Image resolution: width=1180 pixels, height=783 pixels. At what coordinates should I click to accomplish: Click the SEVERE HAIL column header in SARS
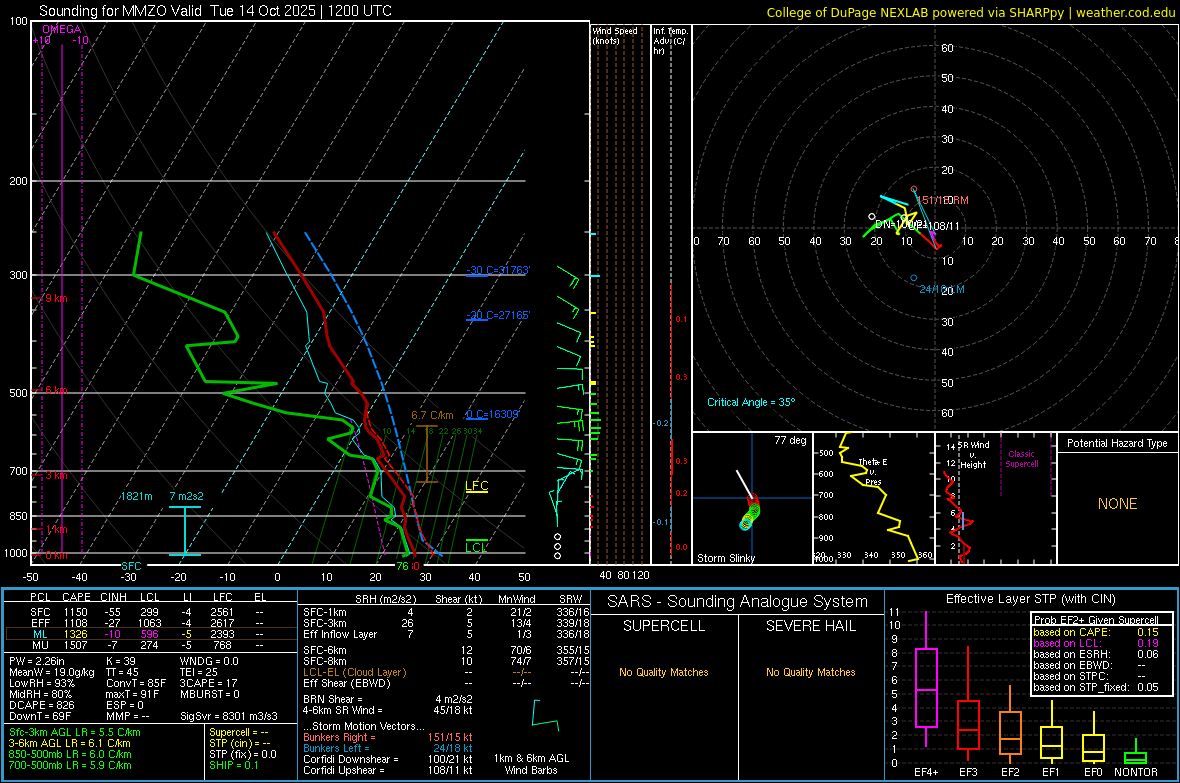tap(810, 626)
